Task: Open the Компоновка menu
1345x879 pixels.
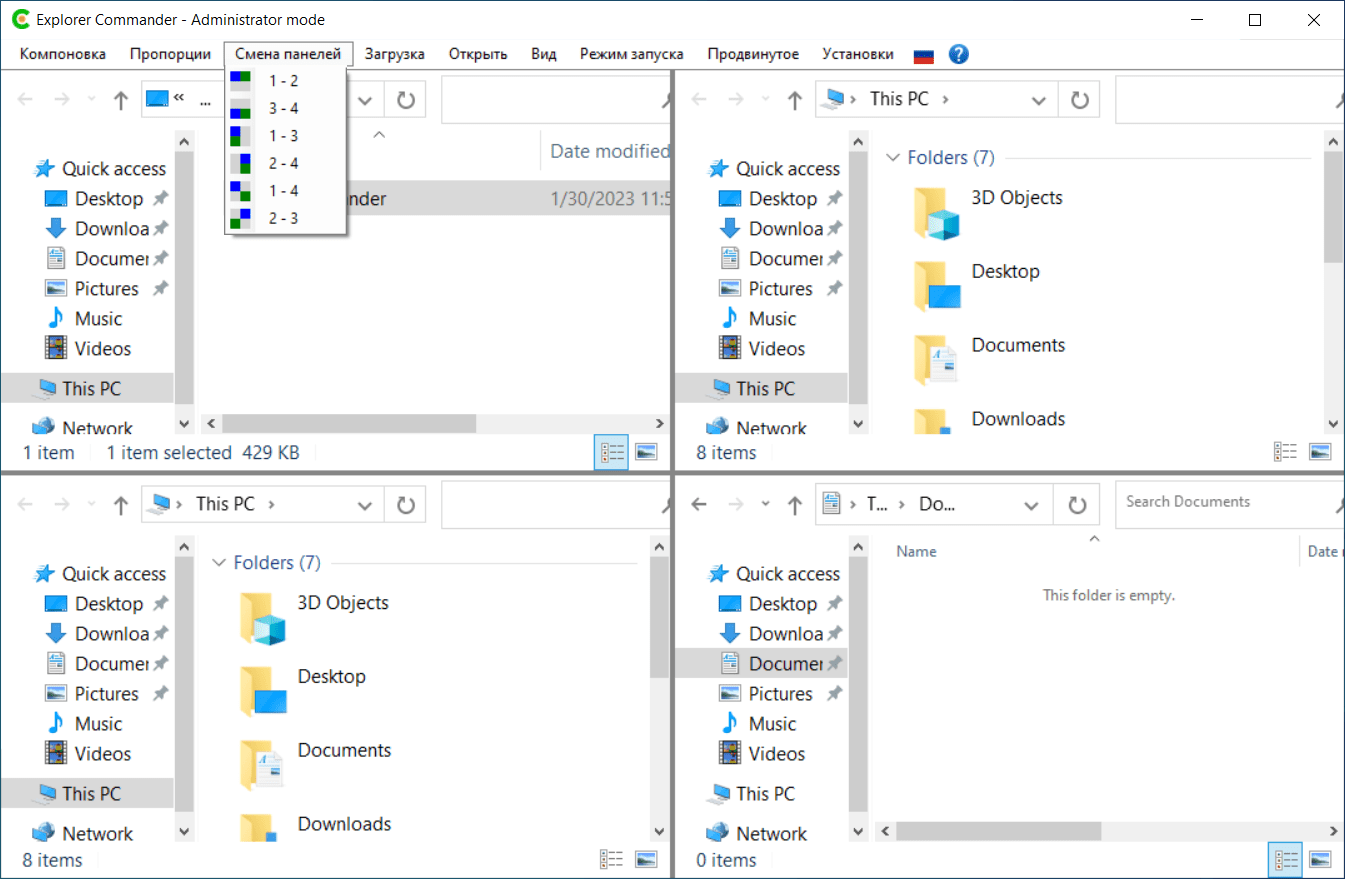Action: pos(63,54)
